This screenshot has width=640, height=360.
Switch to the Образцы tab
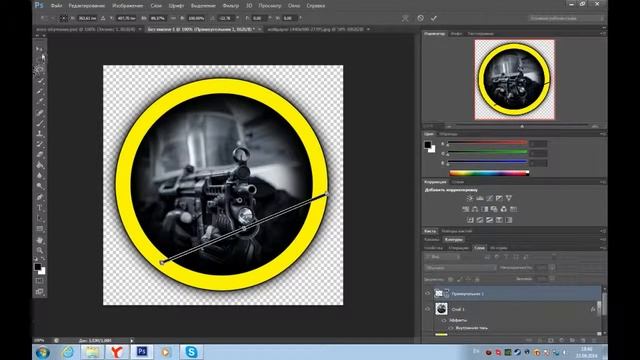point(449,134)
